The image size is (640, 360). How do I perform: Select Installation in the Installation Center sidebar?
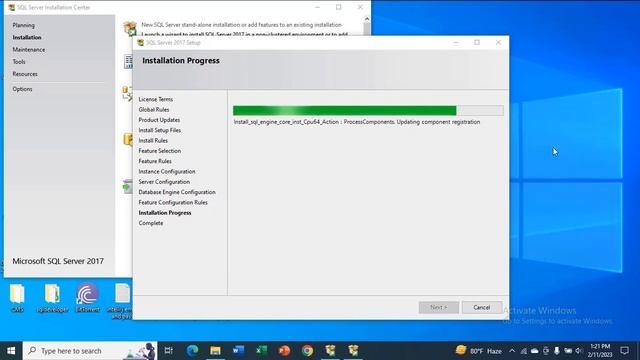[27, 38]
